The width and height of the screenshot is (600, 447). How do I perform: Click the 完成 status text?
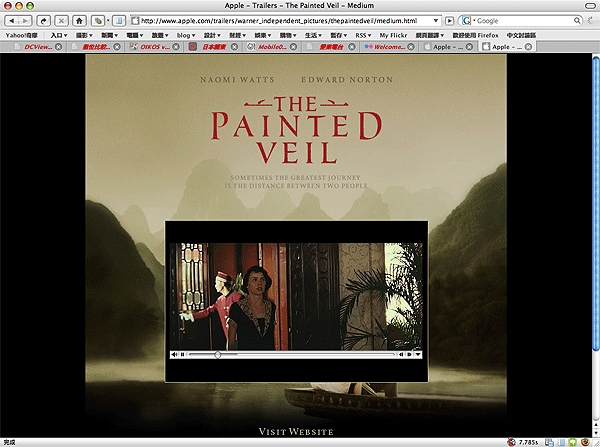9,442
